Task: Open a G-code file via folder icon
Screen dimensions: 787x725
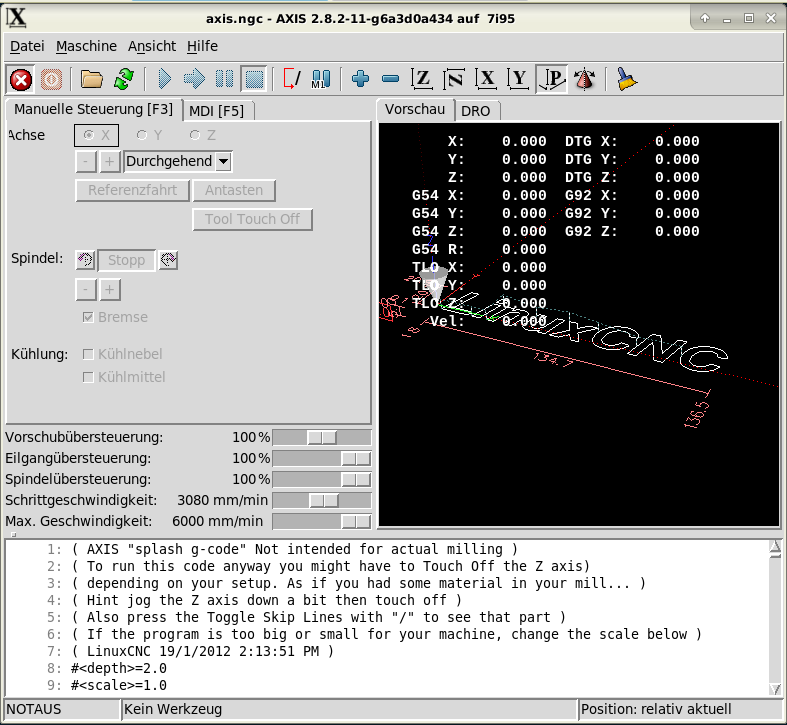Action: [92, 79]
